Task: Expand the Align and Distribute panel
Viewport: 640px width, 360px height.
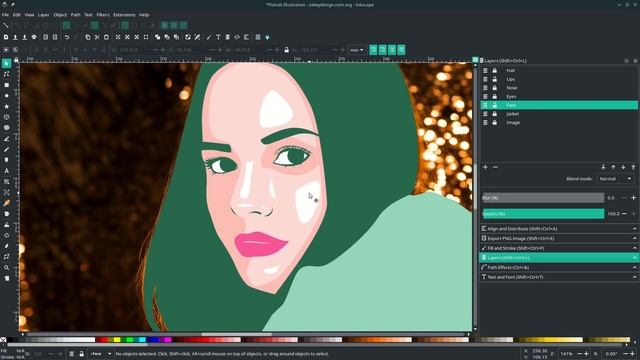Action: coord(558,229)
